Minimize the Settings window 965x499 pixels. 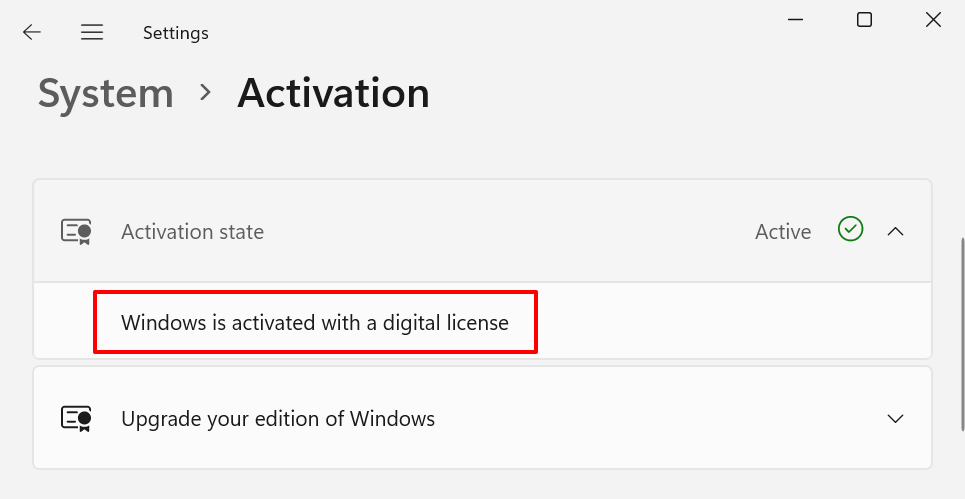pos(796,20)
